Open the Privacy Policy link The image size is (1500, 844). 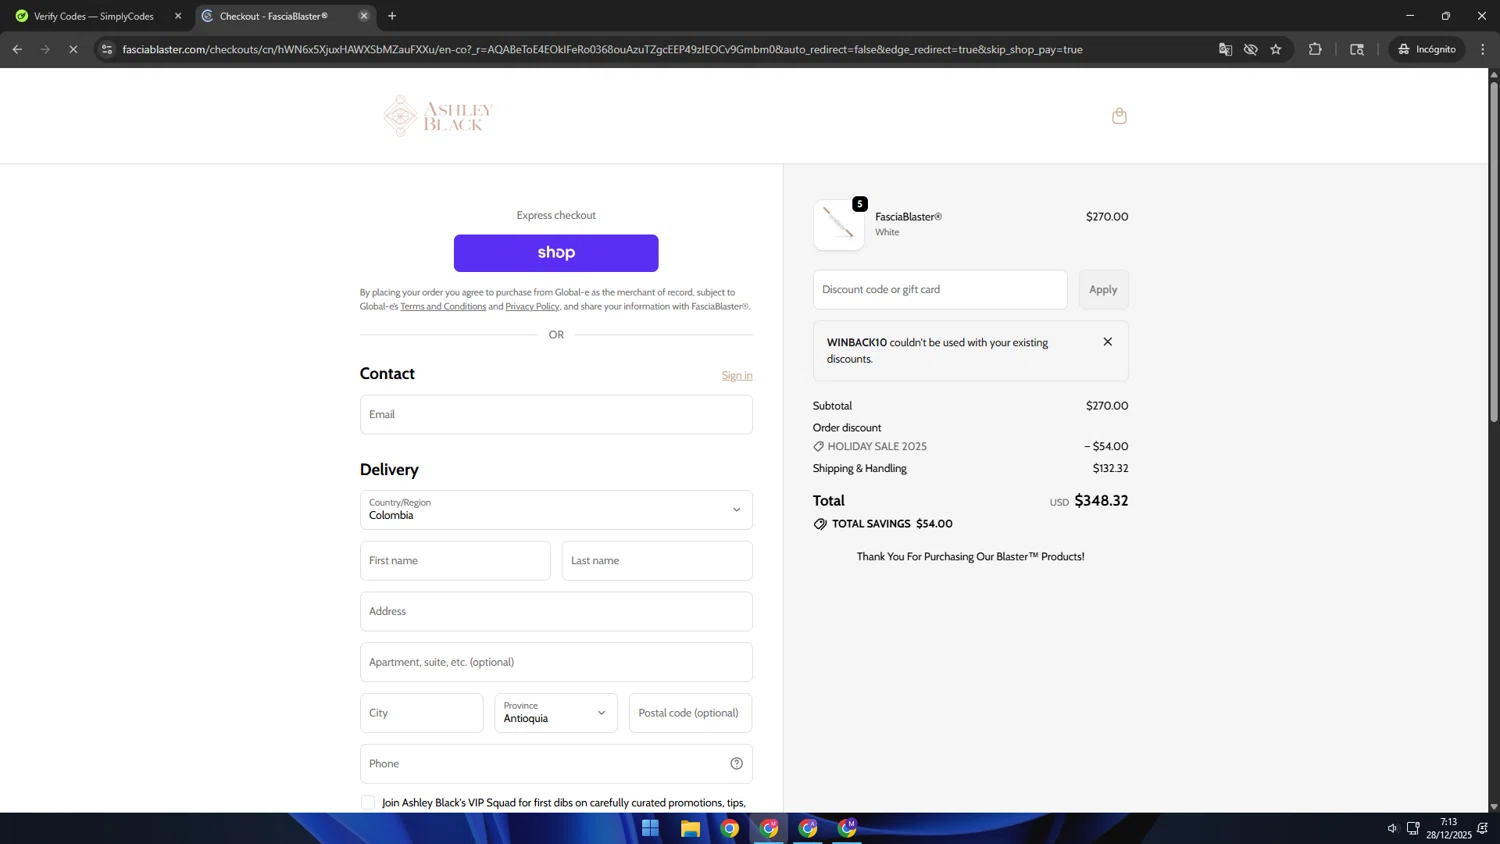pos(532,307)
